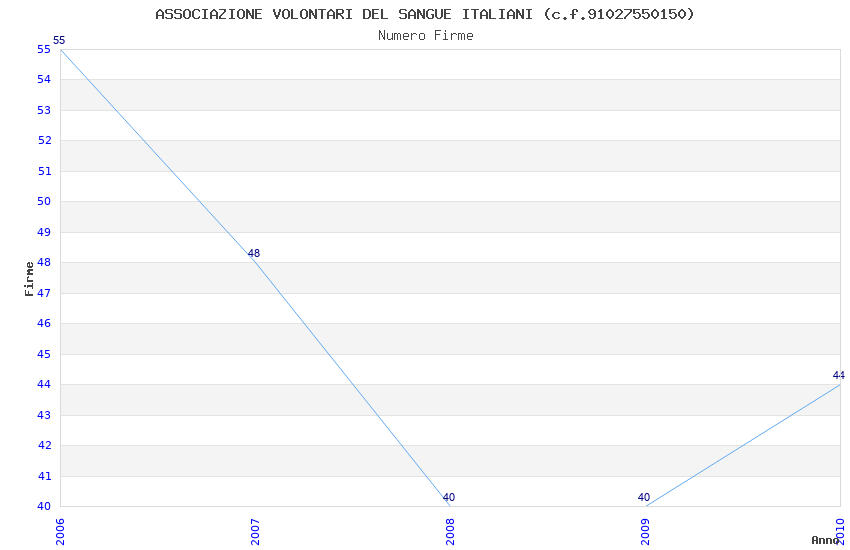The height and width of the screenshot is (550, 850).
Task: Click y-axis tick value 50
Action: 44,202
